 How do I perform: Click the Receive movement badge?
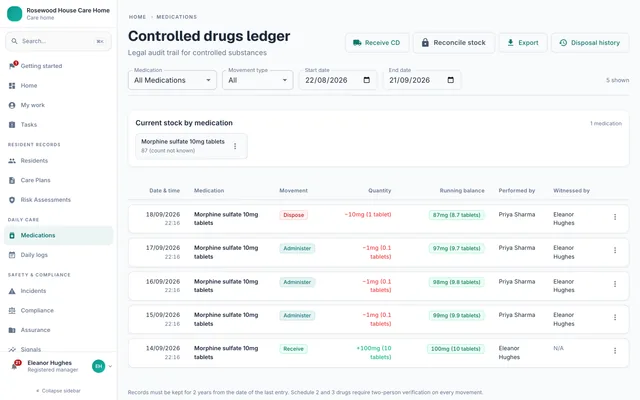(x=293, y=349)
